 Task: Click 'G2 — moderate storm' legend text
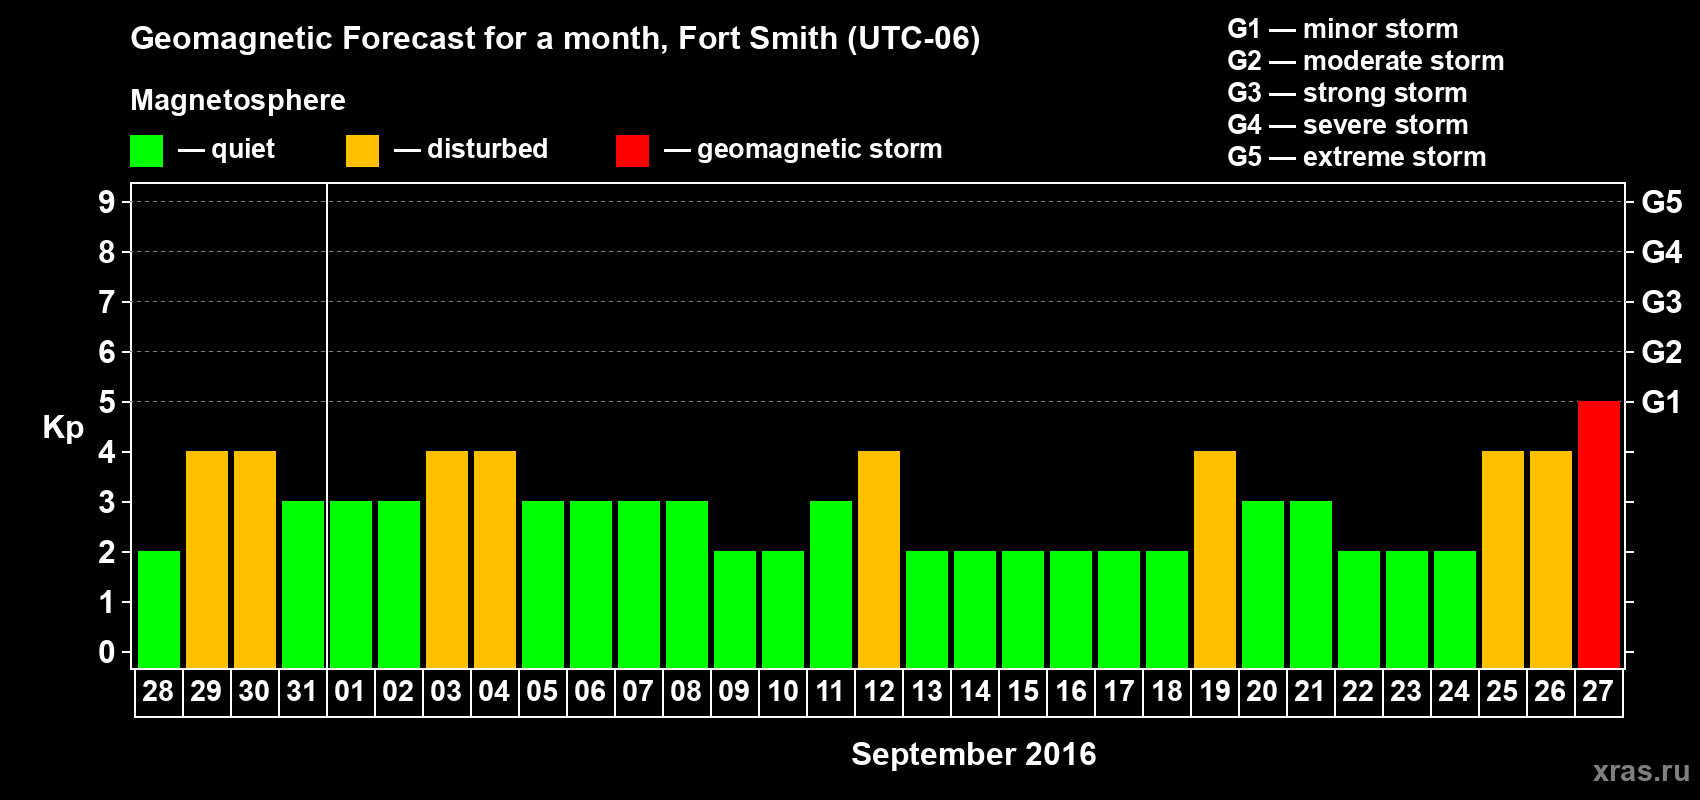coord(1366,61)
